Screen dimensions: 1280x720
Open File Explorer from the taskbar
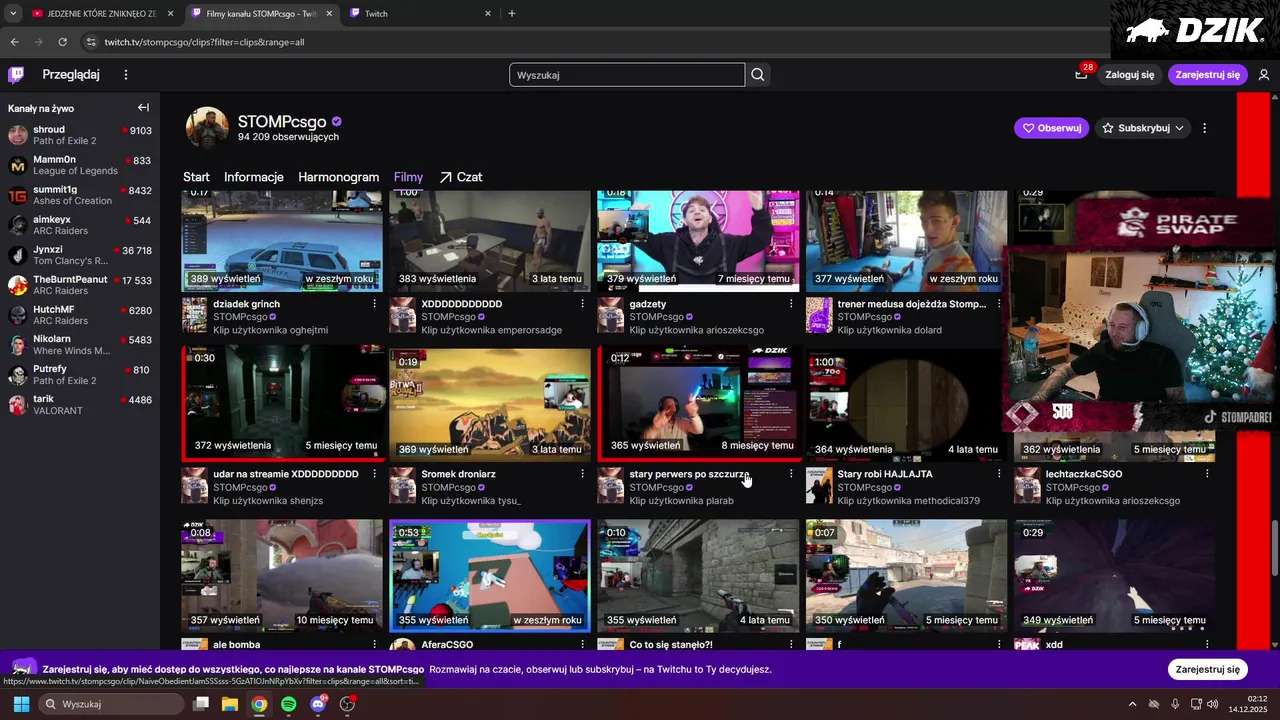coord(230,704)
